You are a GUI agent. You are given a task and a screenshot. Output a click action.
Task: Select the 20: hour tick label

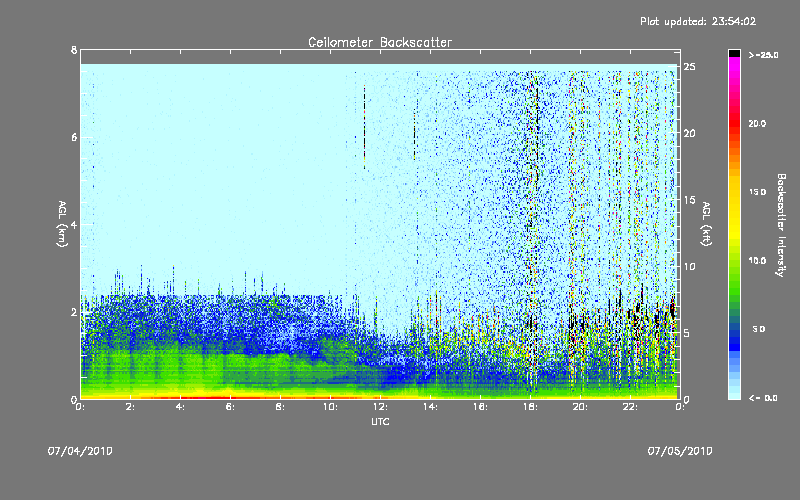pos(581,407)
